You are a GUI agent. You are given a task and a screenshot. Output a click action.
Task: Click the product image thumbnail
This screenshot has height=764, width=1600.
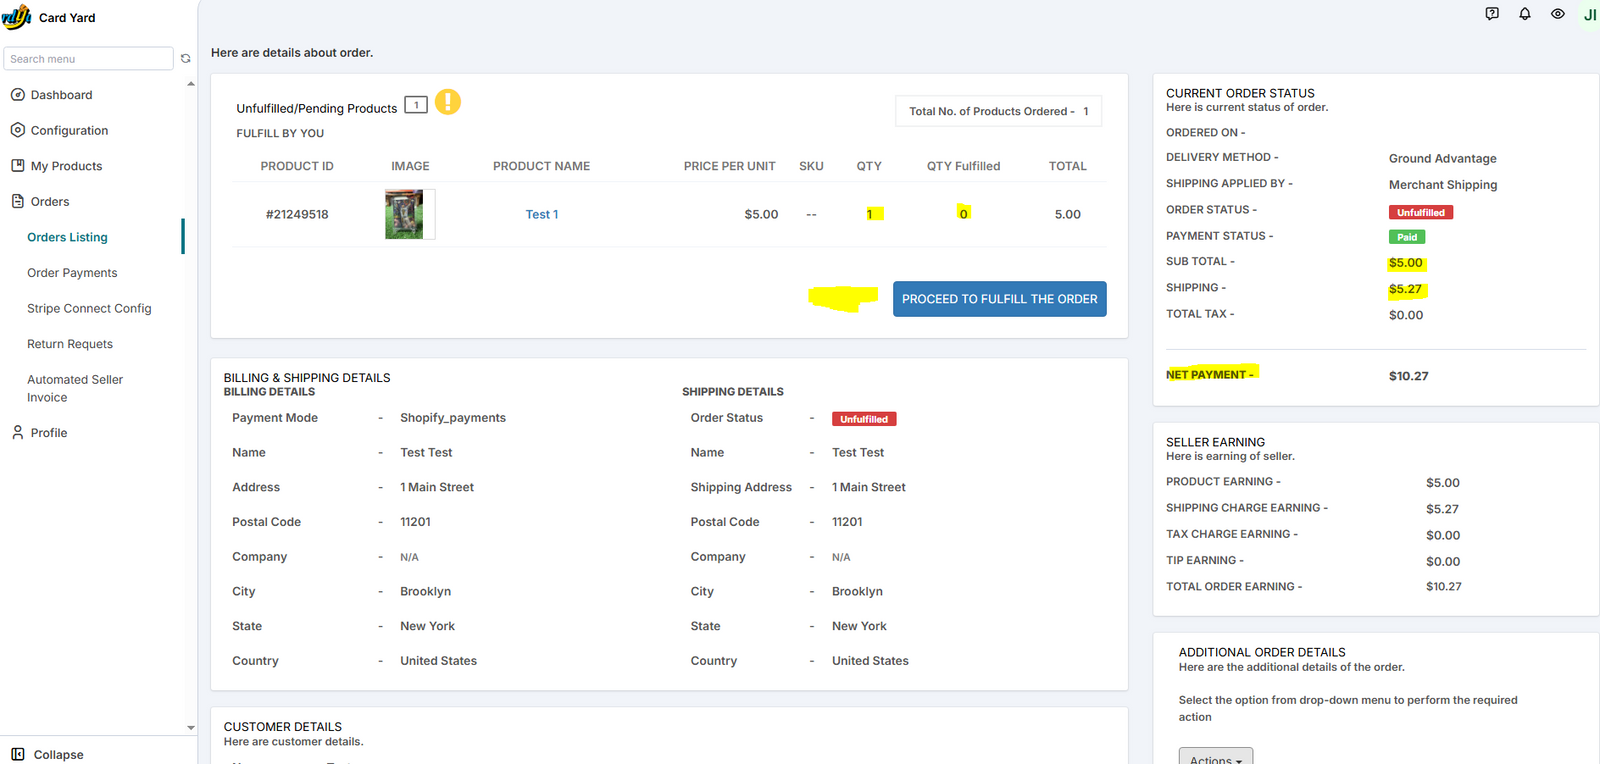405,214
